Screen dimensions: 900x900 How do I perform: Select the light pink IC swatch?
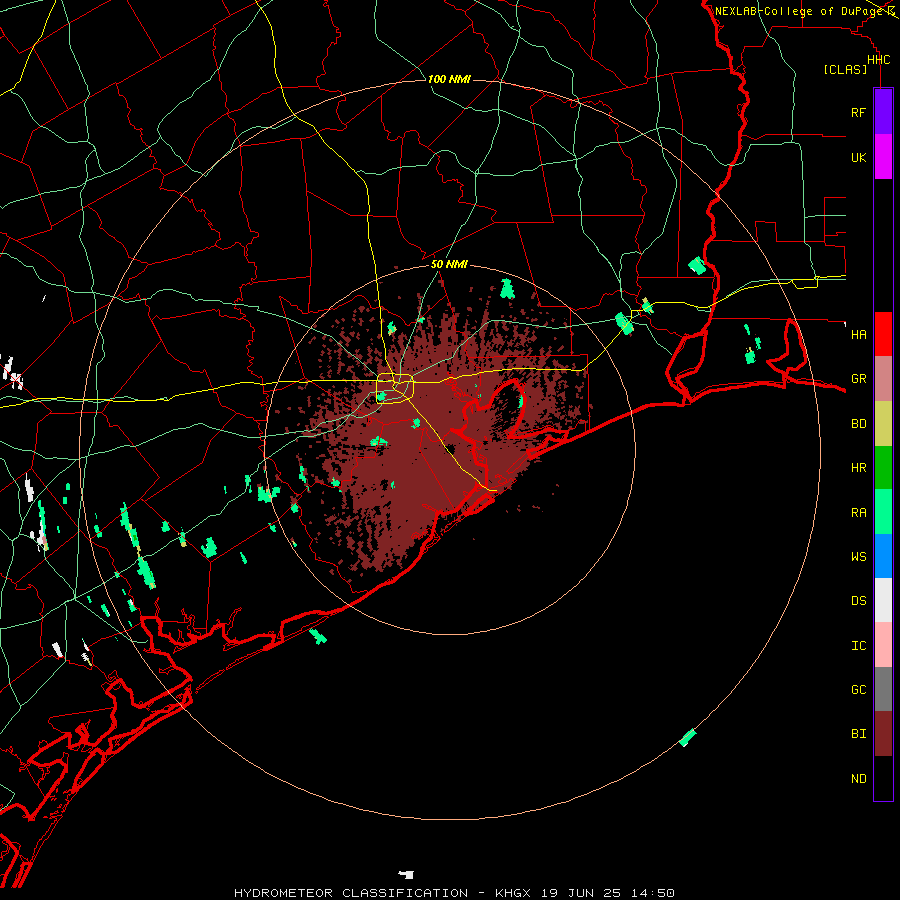[x=883, y=645]
